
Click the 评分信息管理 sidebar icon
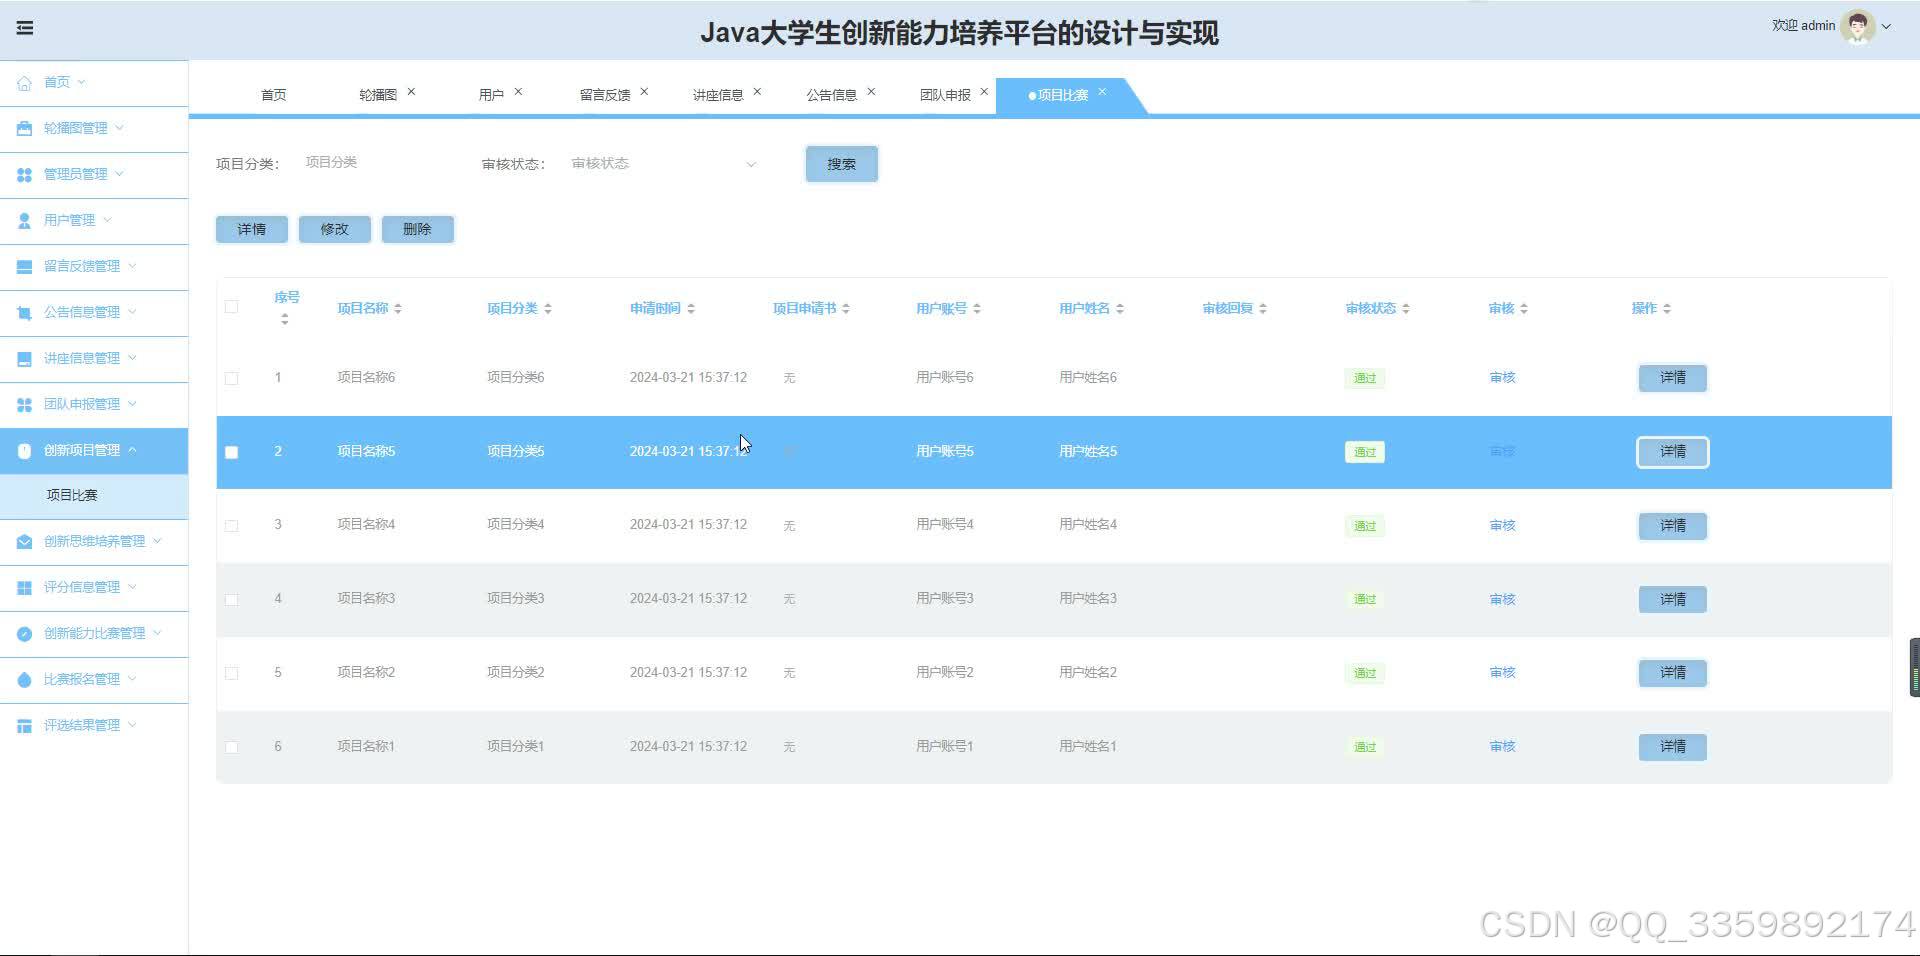[24, 588]
